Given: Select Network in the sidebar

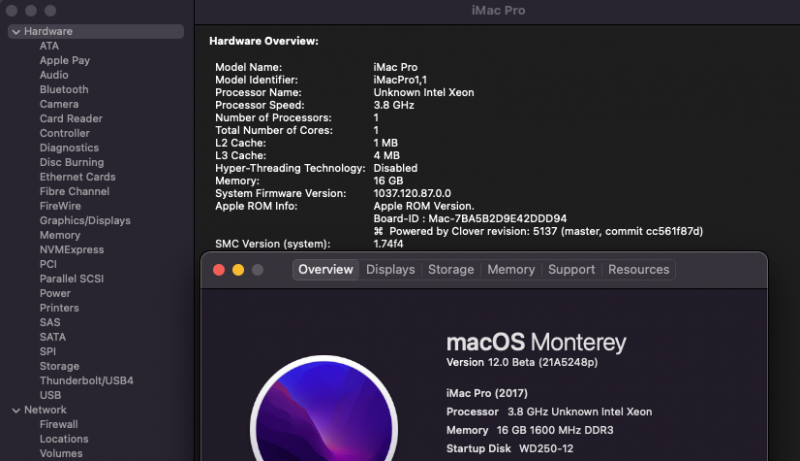Looking at the screenshot, I should tap(45, 410).
